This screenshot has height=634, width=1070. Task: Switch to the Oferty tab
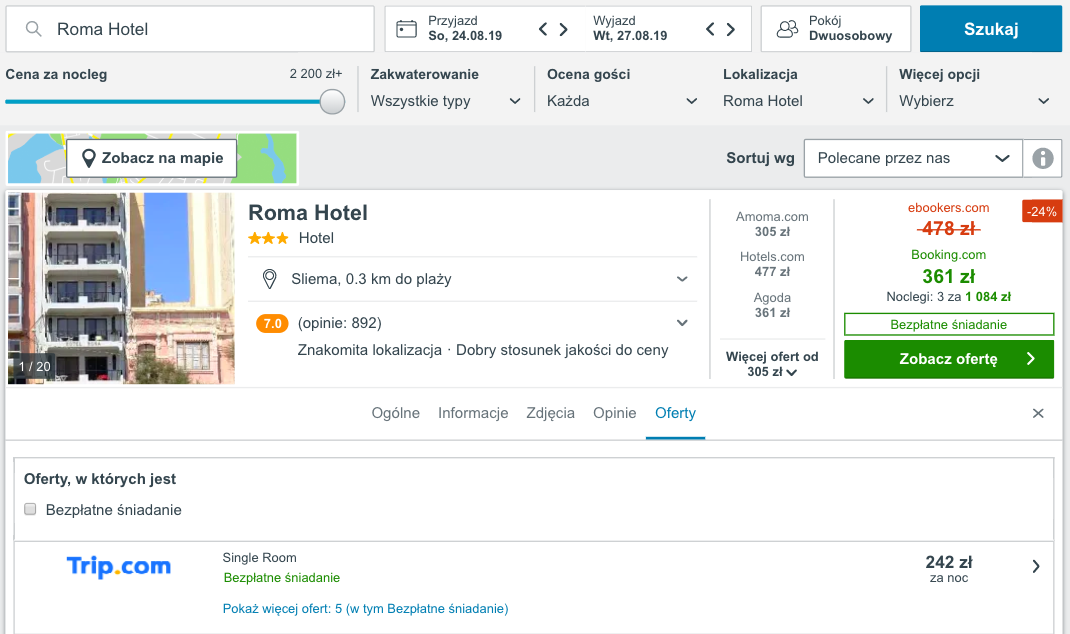click(675, 413)
